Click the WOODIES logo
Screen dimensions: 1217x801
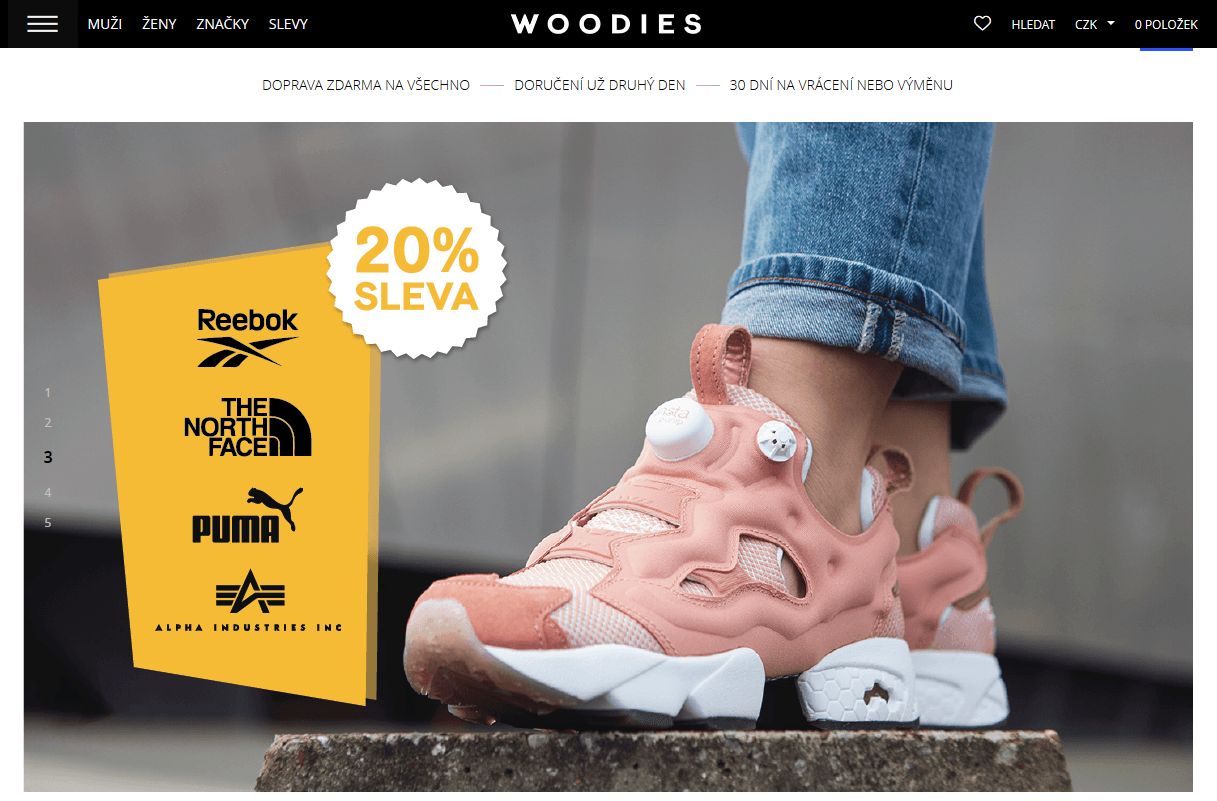point(606,24)
